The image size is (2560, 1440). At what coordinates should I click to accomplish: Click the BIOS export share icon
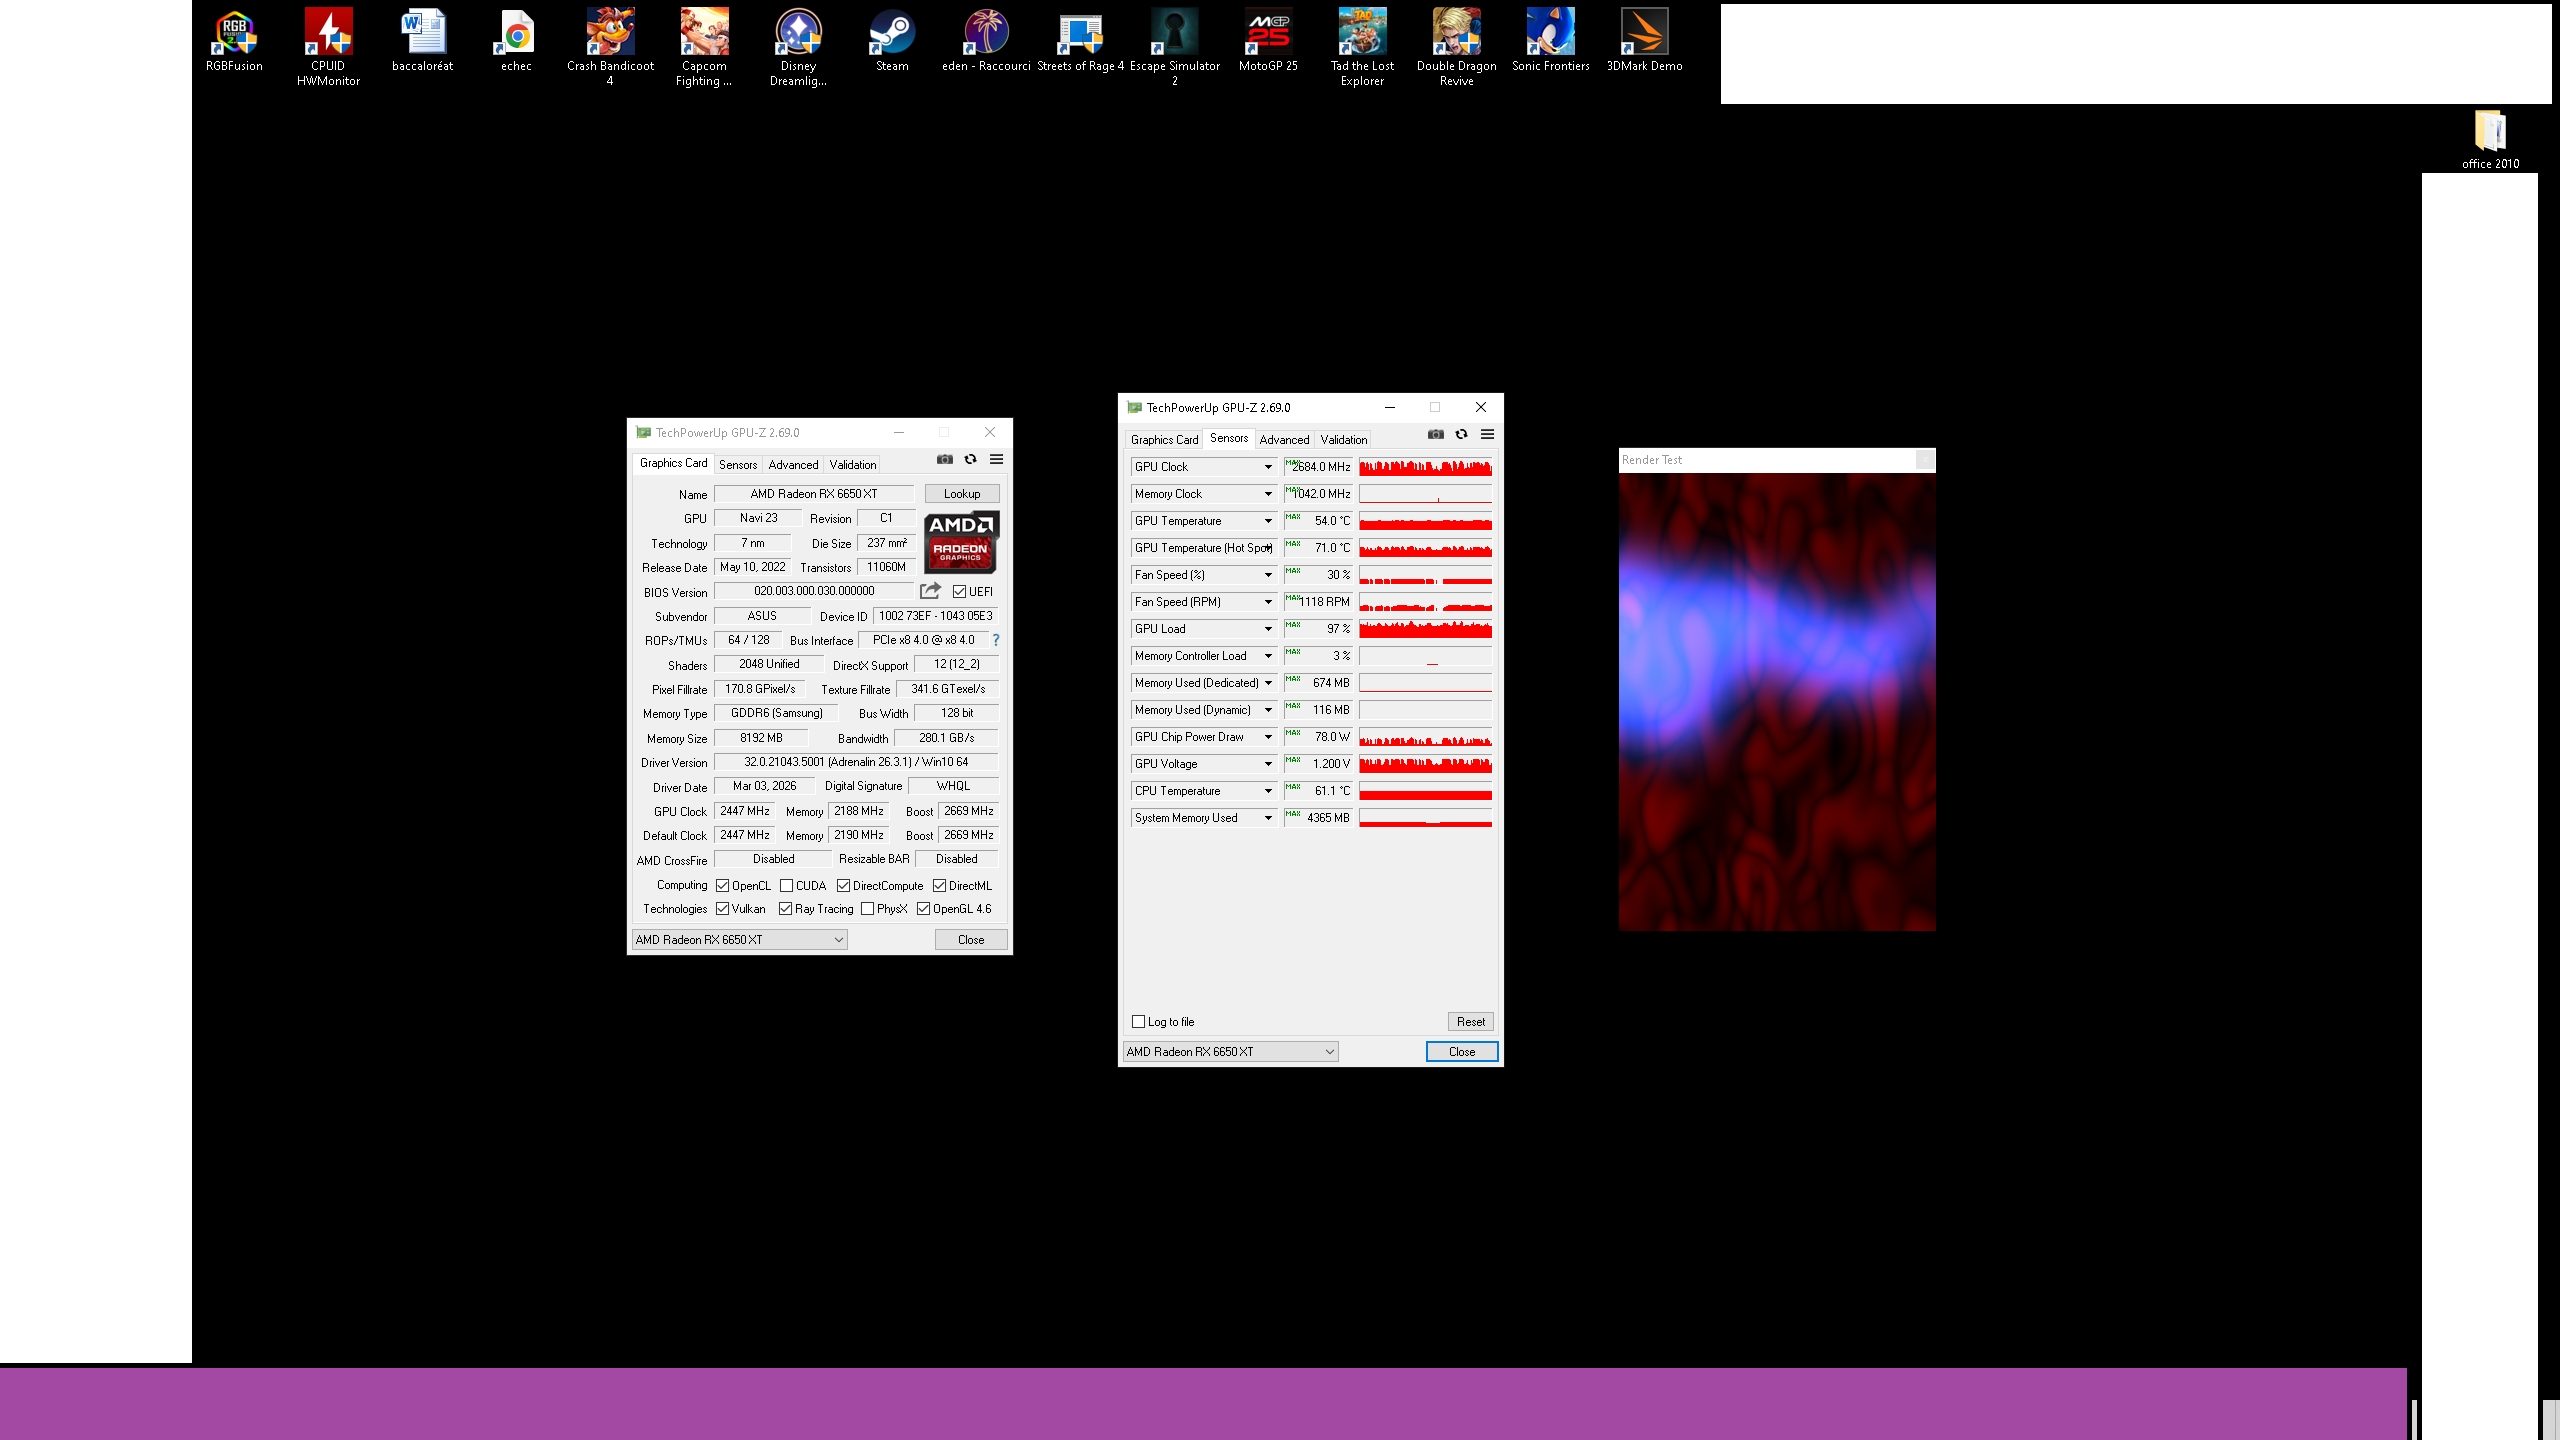tap(930, 591)
